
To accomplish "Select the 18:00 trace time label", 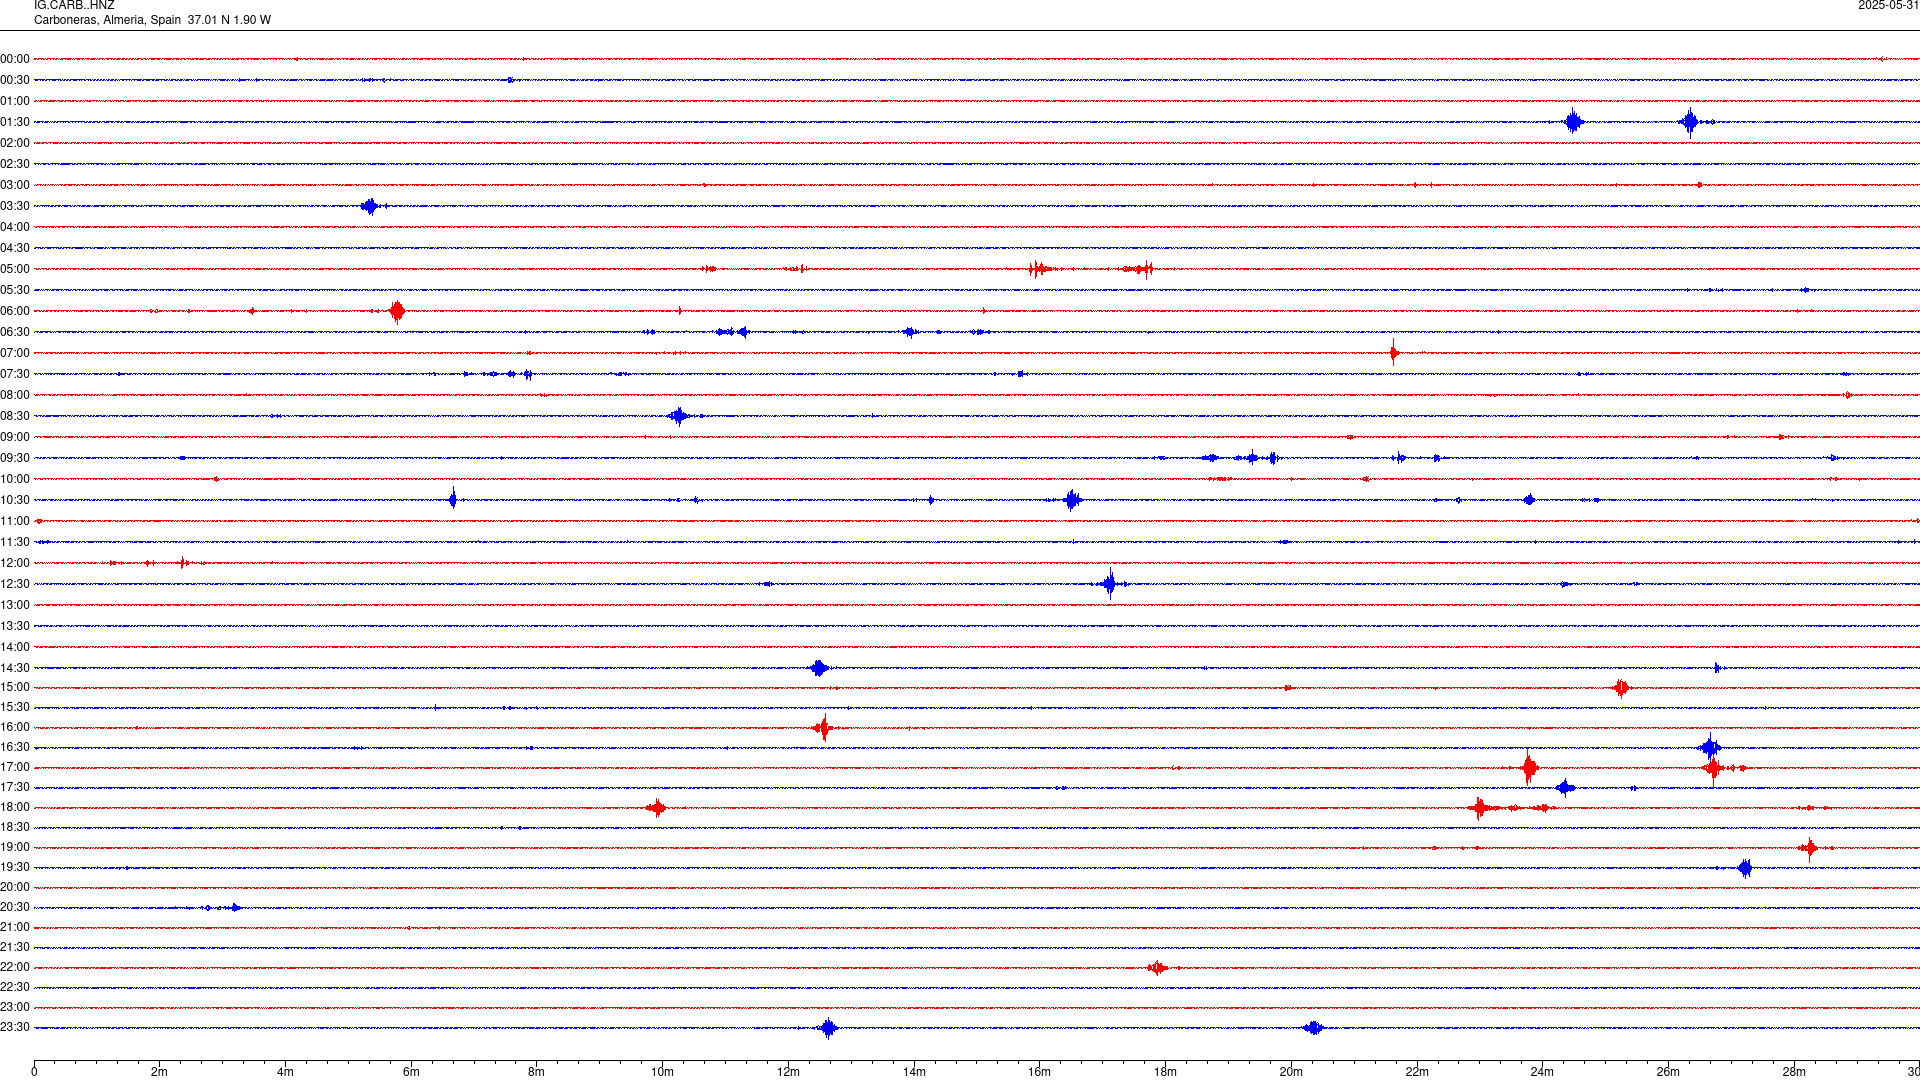I will pos(15,807).
